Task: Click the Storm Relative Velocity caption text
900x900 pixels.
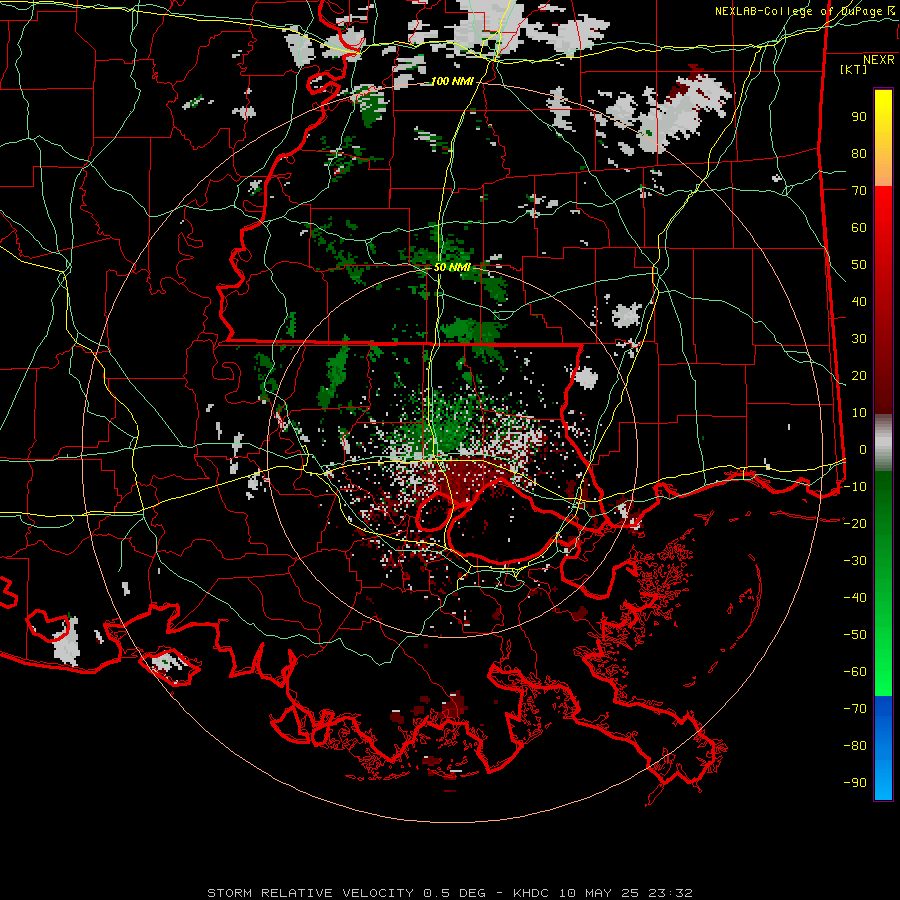Action: [450, 893]
